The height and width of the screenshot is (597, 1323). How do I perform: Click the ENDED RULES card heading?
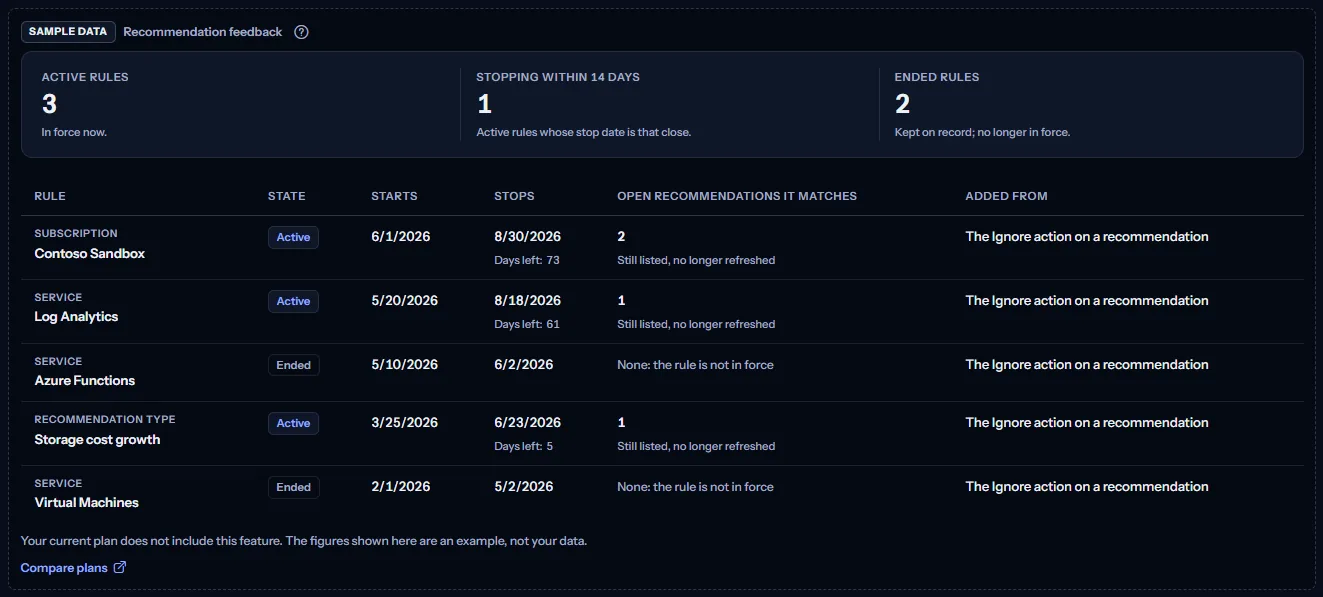[x=937, y=77]
